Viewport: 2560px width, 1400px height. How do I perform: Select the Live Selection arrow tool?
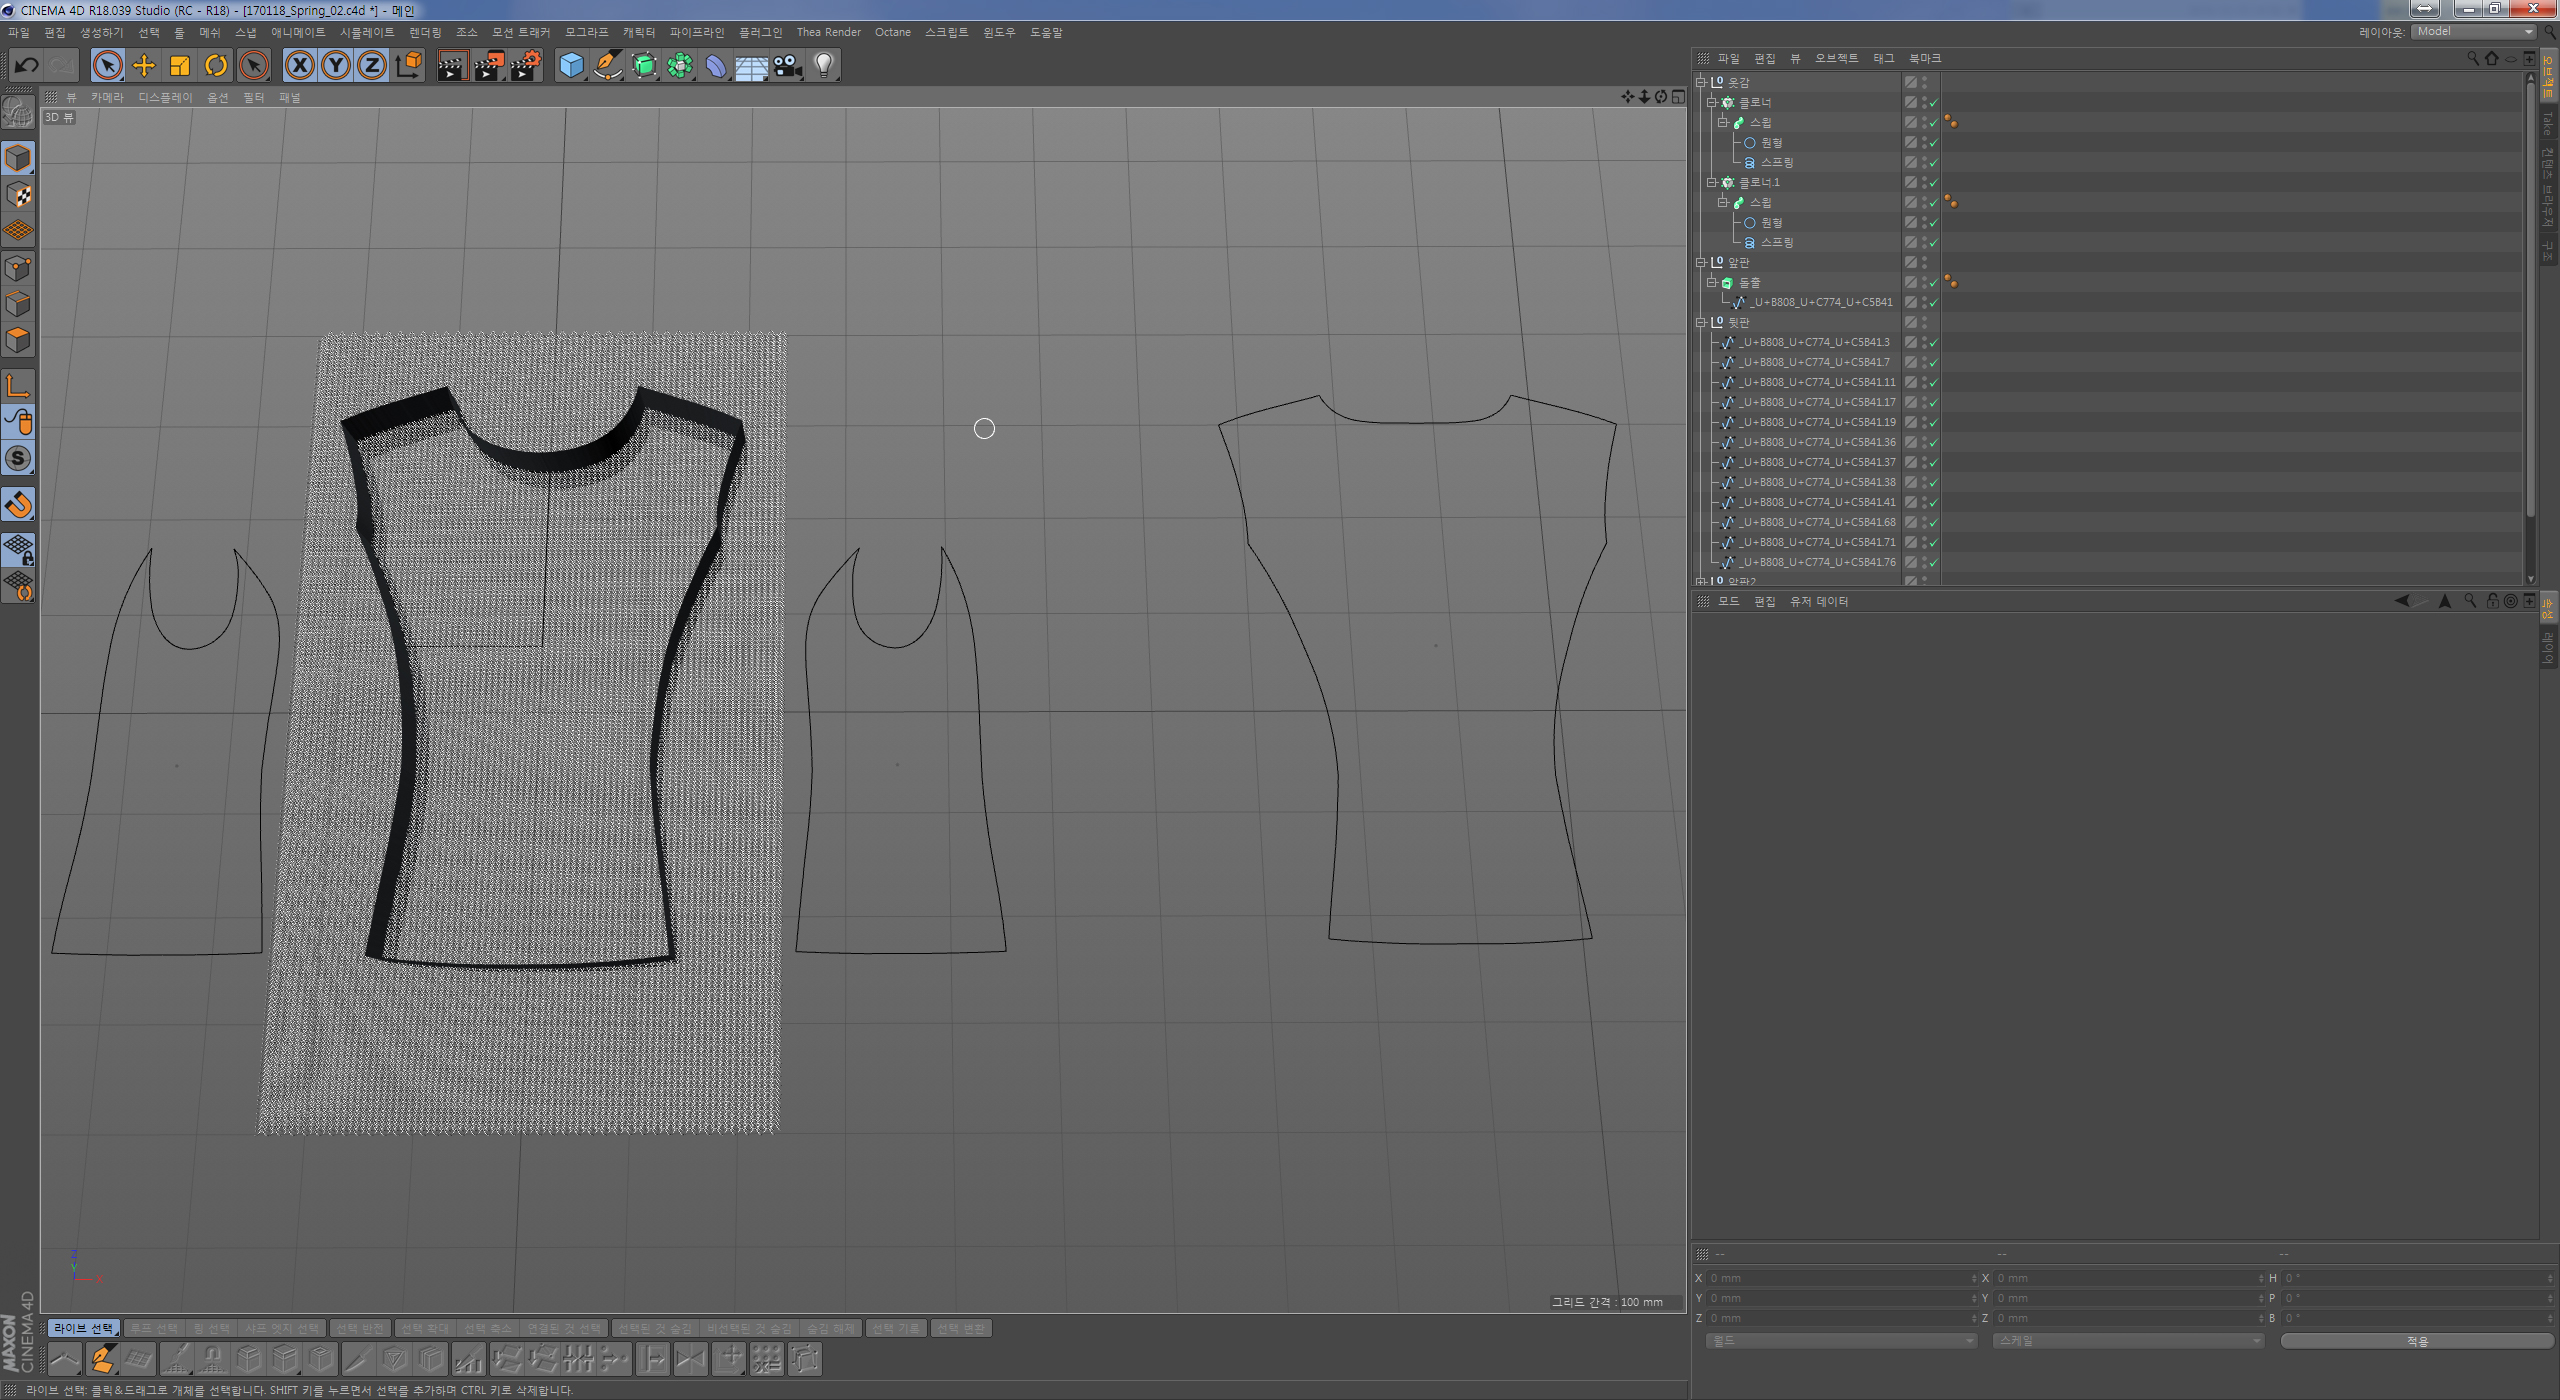(x=107, y=66)
